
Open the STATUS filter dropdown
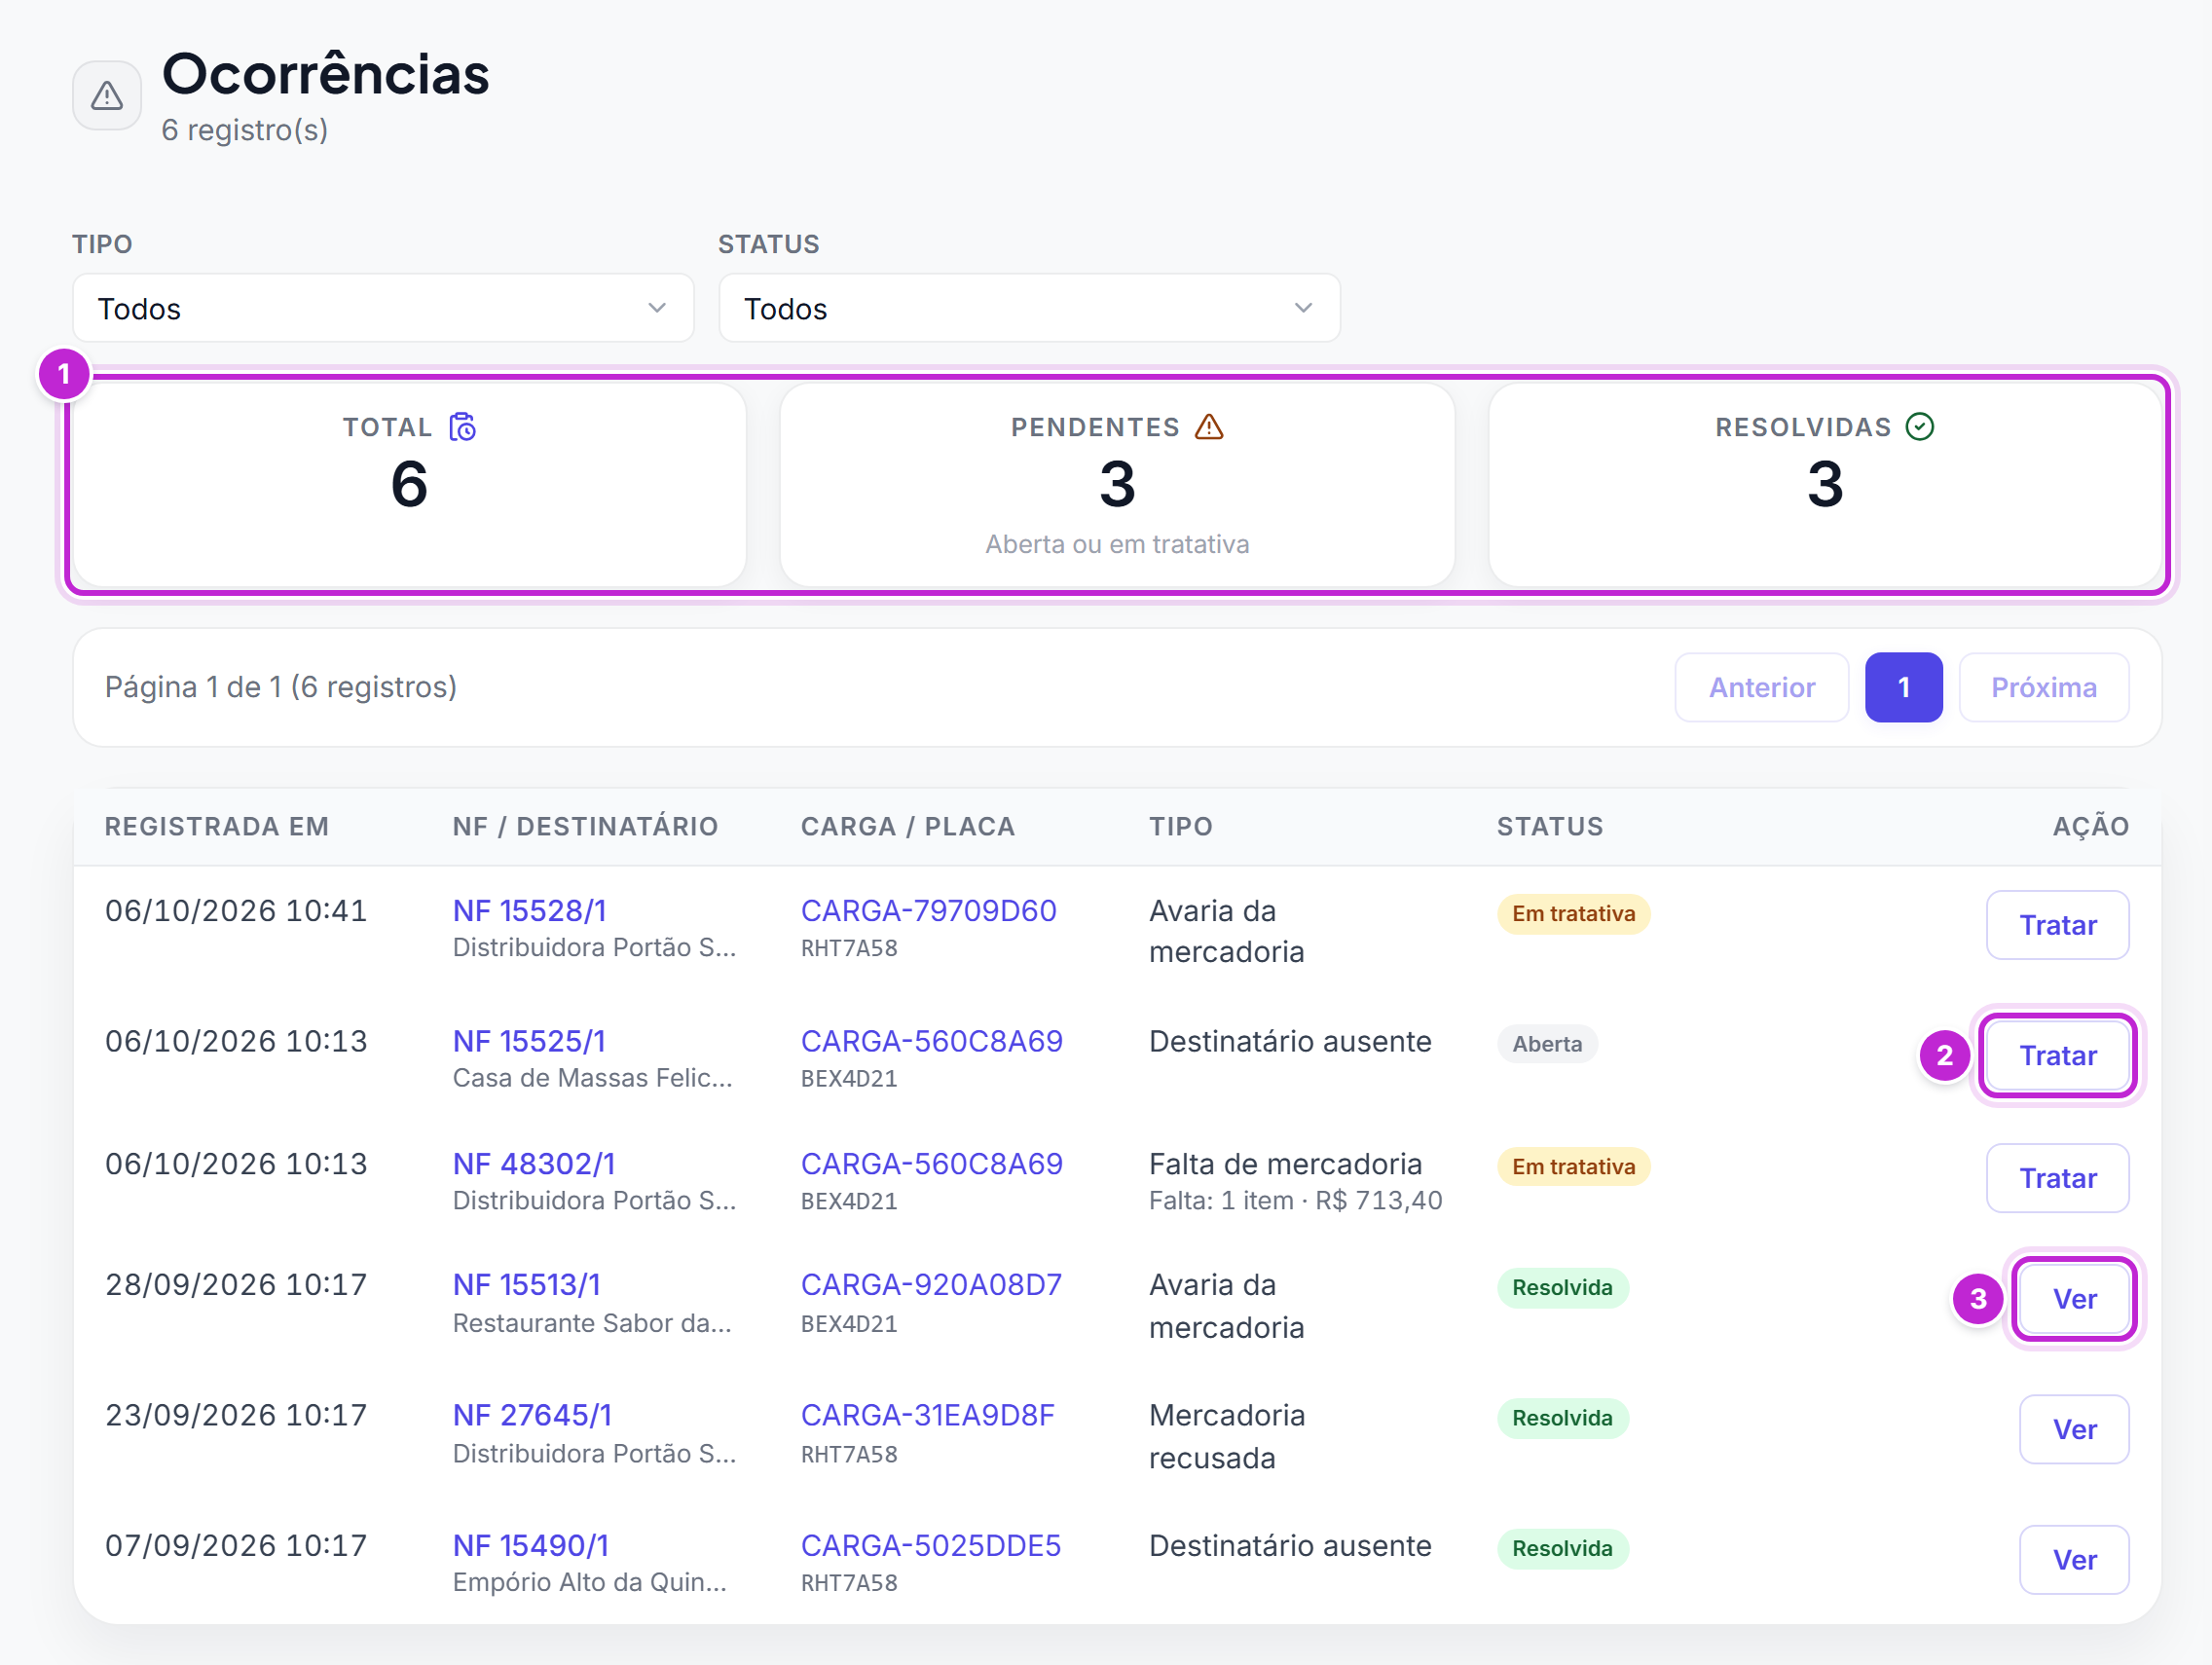(x=1029, y=308)
